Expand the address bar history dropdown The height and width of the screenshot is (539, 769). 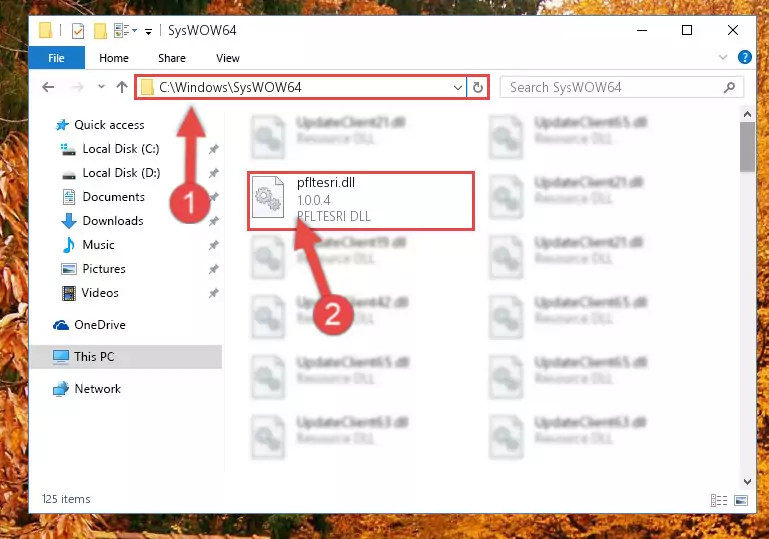click(x=458, y=88)
